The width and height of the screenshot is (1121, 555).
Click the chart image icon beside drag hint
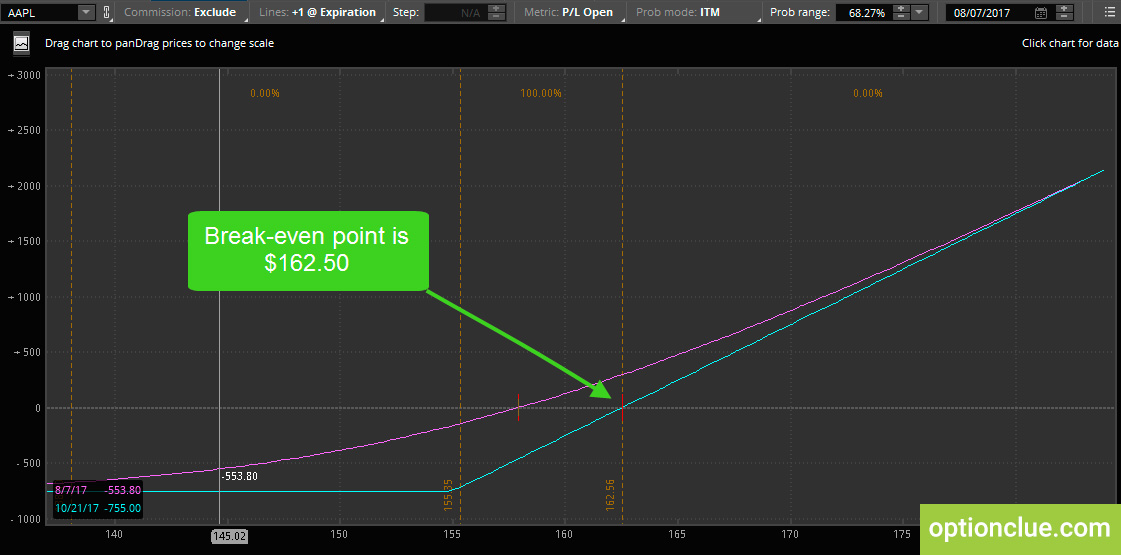coord(21,44)
